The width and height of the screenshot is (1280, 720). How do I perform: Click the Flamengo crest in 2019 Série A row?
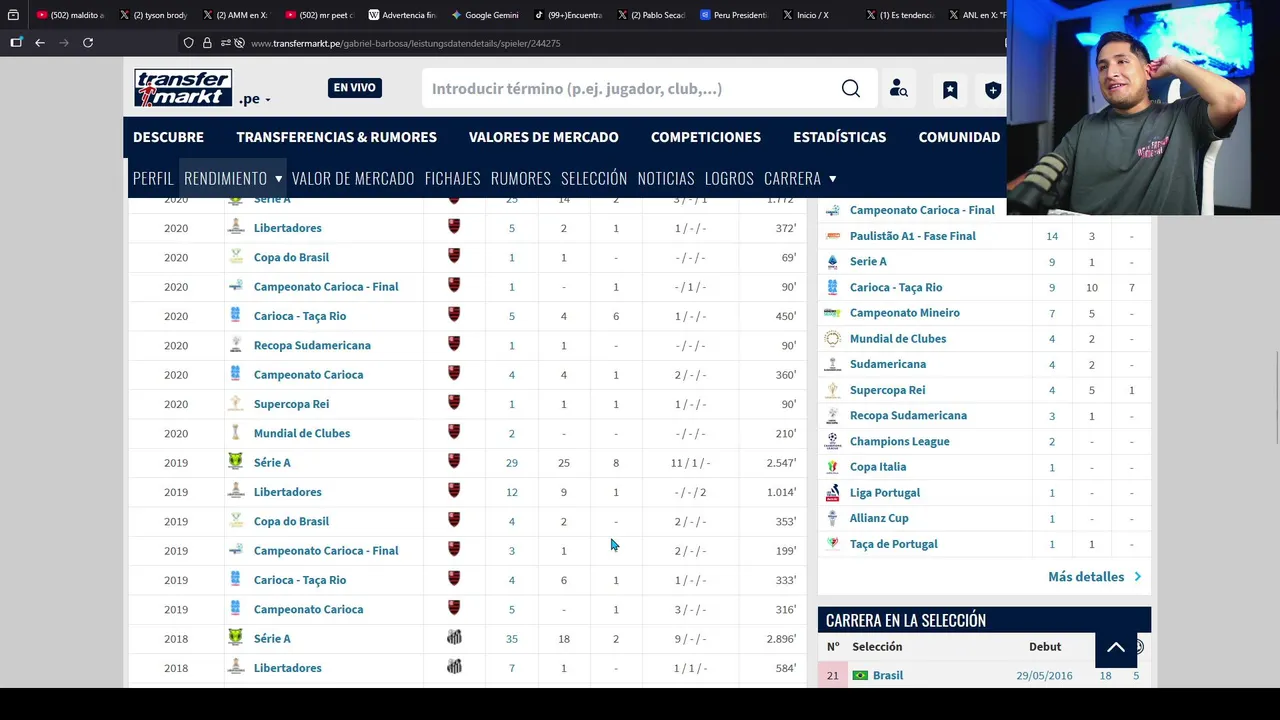pyautogui.click(x=454, y=462)
